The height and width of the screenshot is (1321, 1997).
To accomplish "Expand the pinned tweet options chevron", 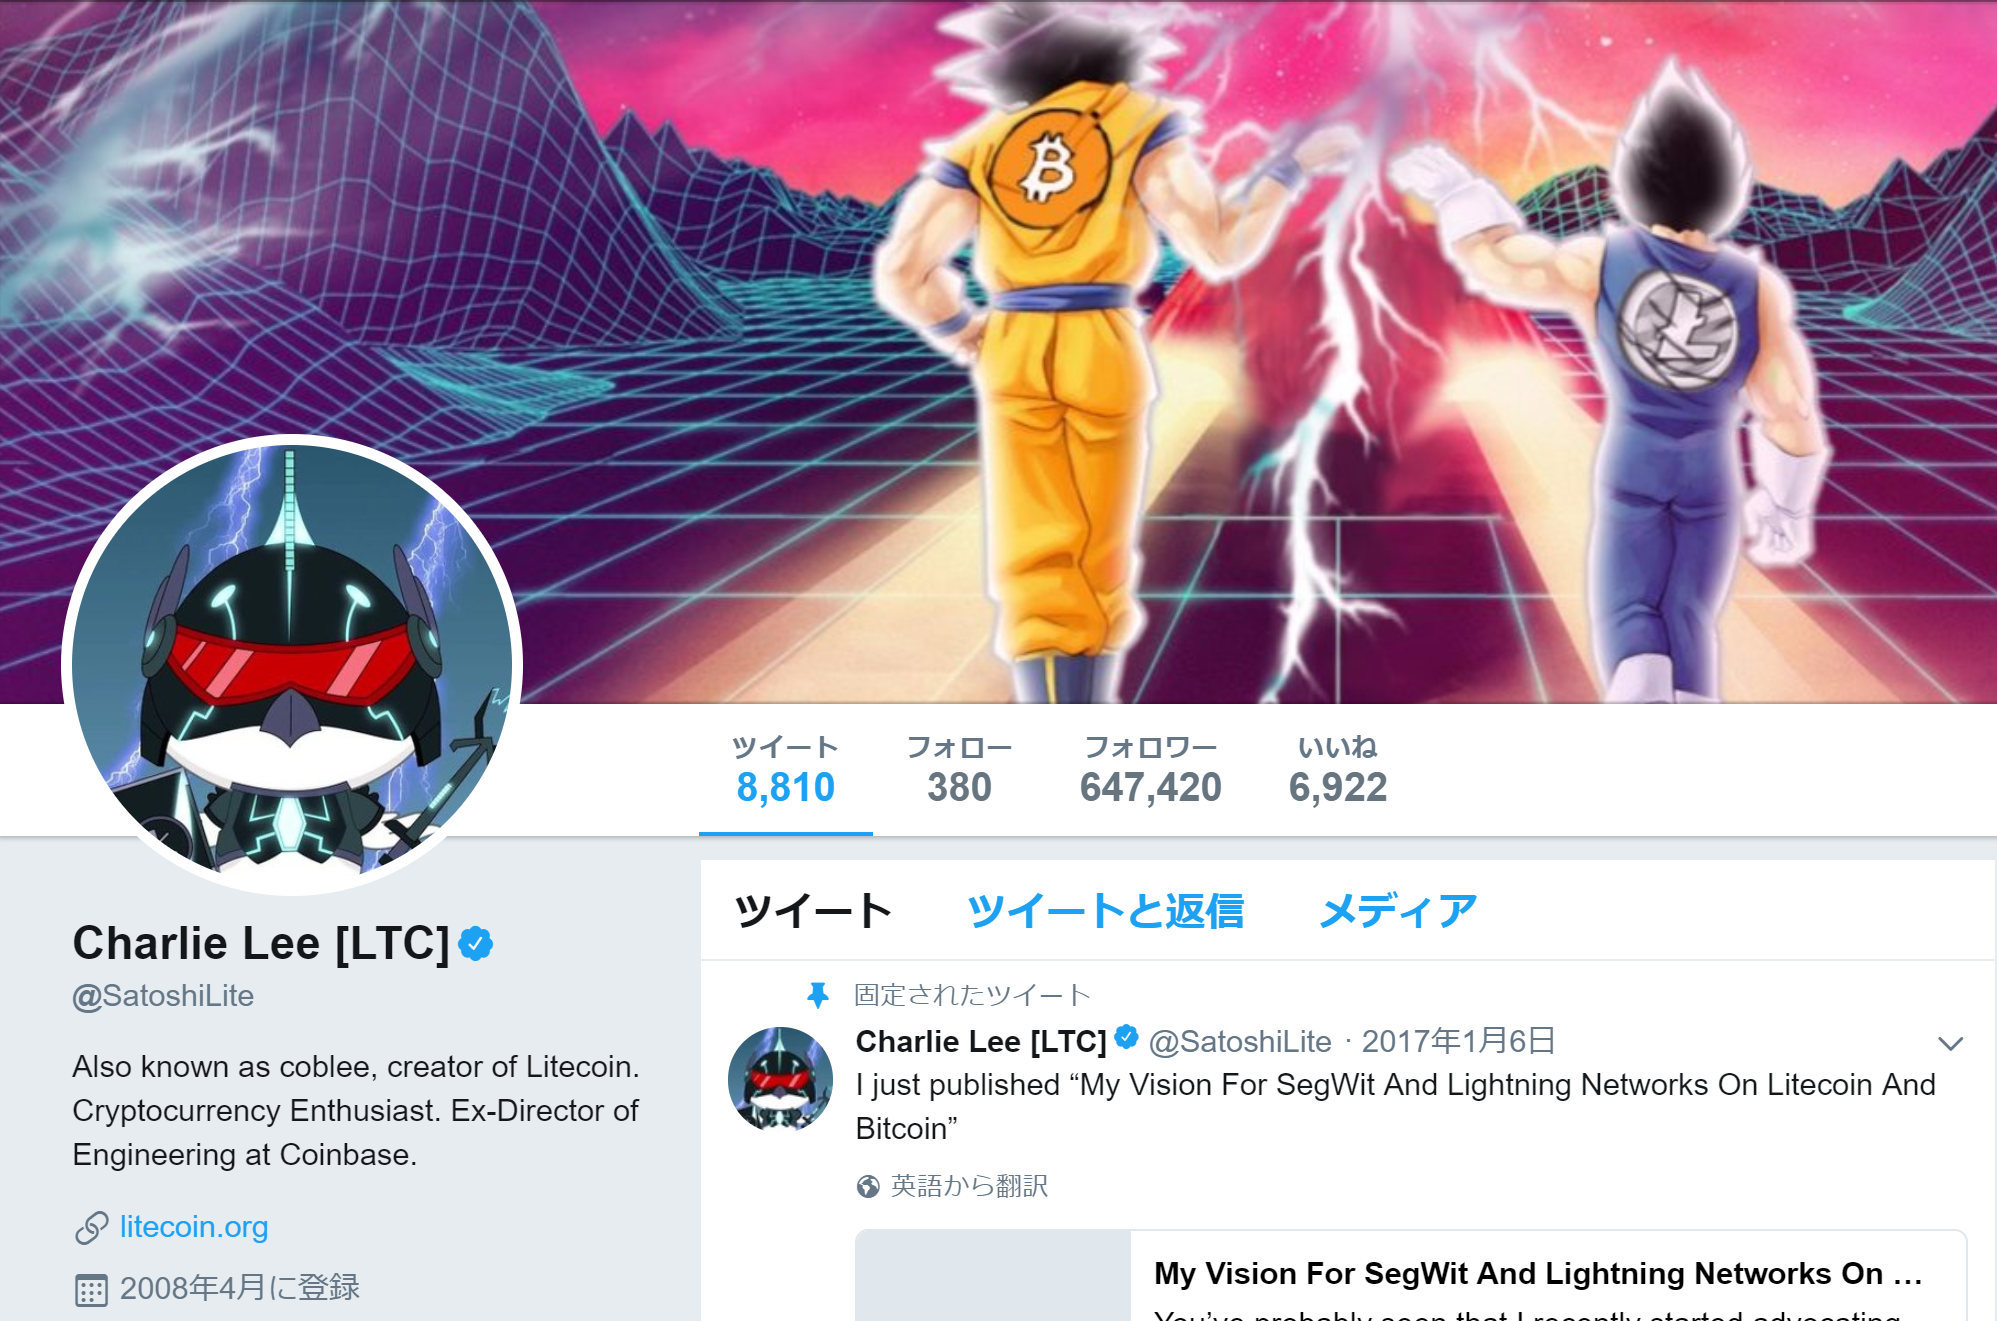I will click(1950, 1044).
